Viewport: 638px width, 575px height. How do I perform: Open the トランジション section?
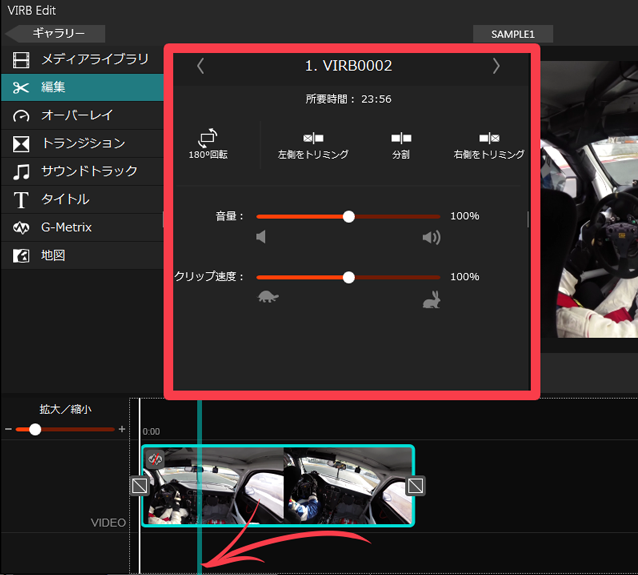point(83,144)
